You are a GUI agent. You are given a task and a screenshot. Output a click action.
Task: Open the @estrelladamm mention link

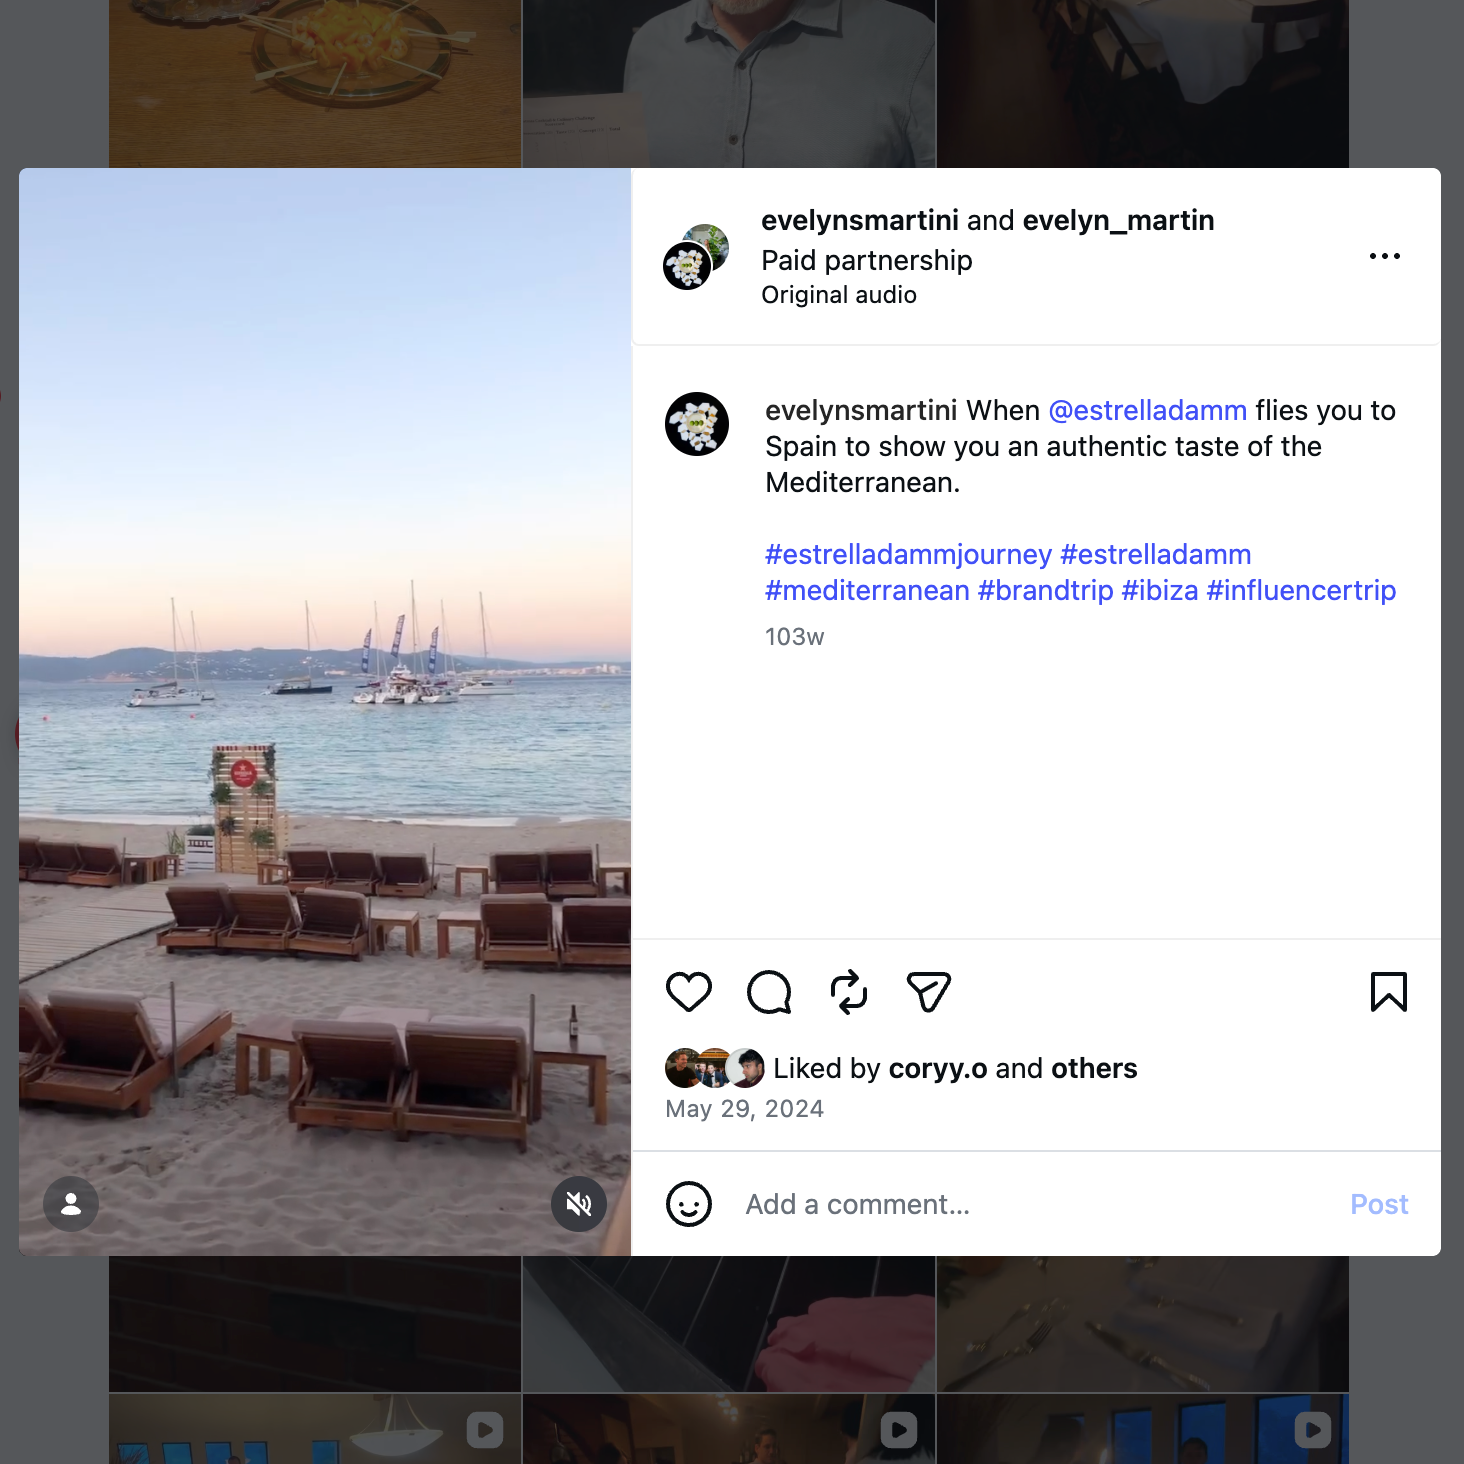click(x=1148, y=410)
